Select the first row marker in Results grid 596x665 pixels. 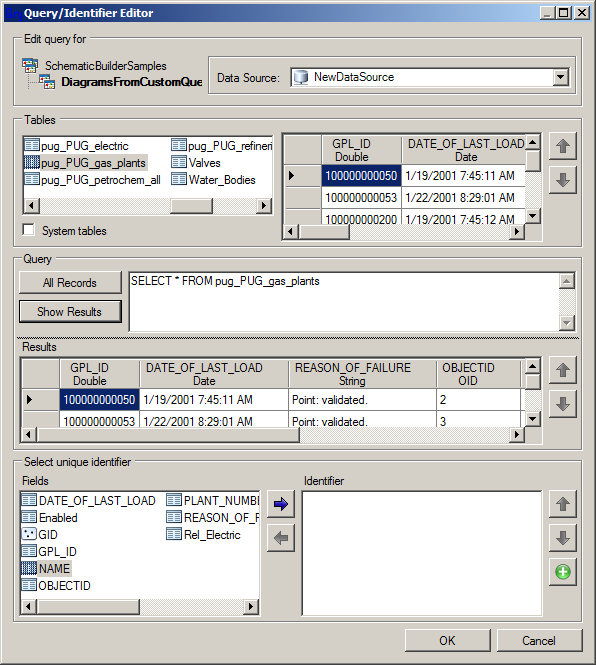point(40,400)
